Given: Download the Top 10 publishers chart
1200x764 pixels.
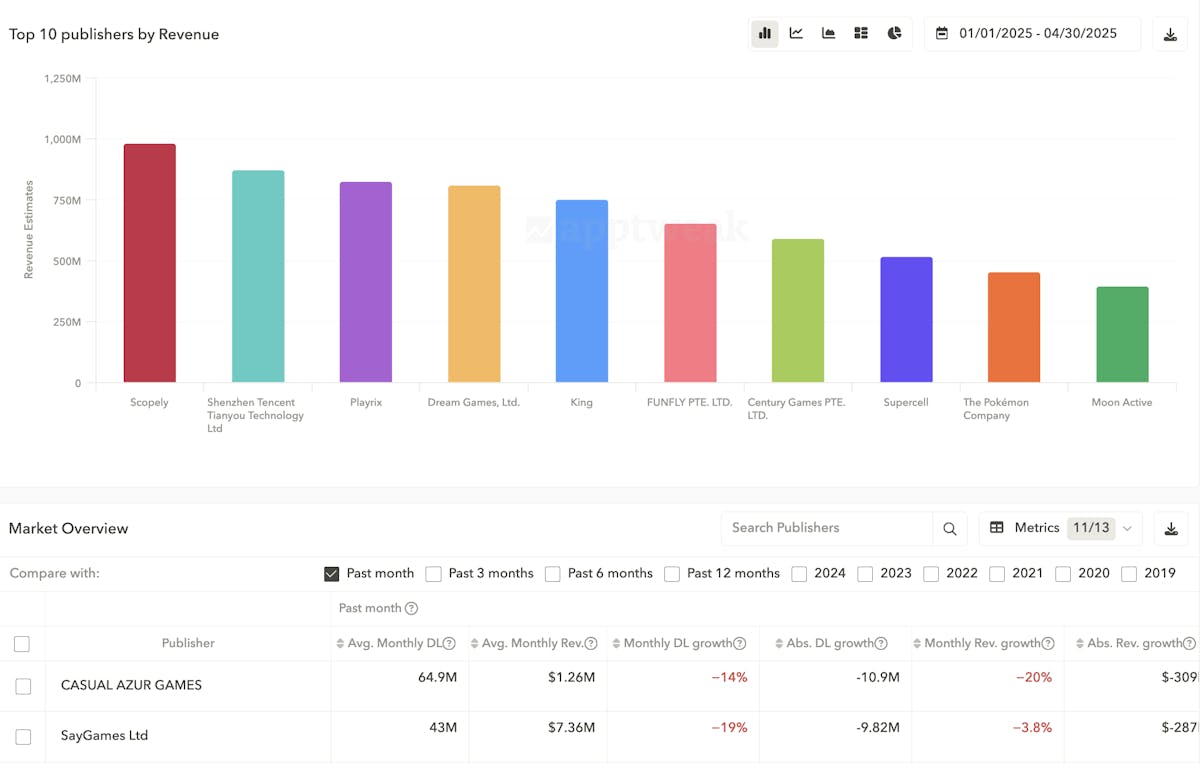Looking at the screenshot, I should (1170, 34).
